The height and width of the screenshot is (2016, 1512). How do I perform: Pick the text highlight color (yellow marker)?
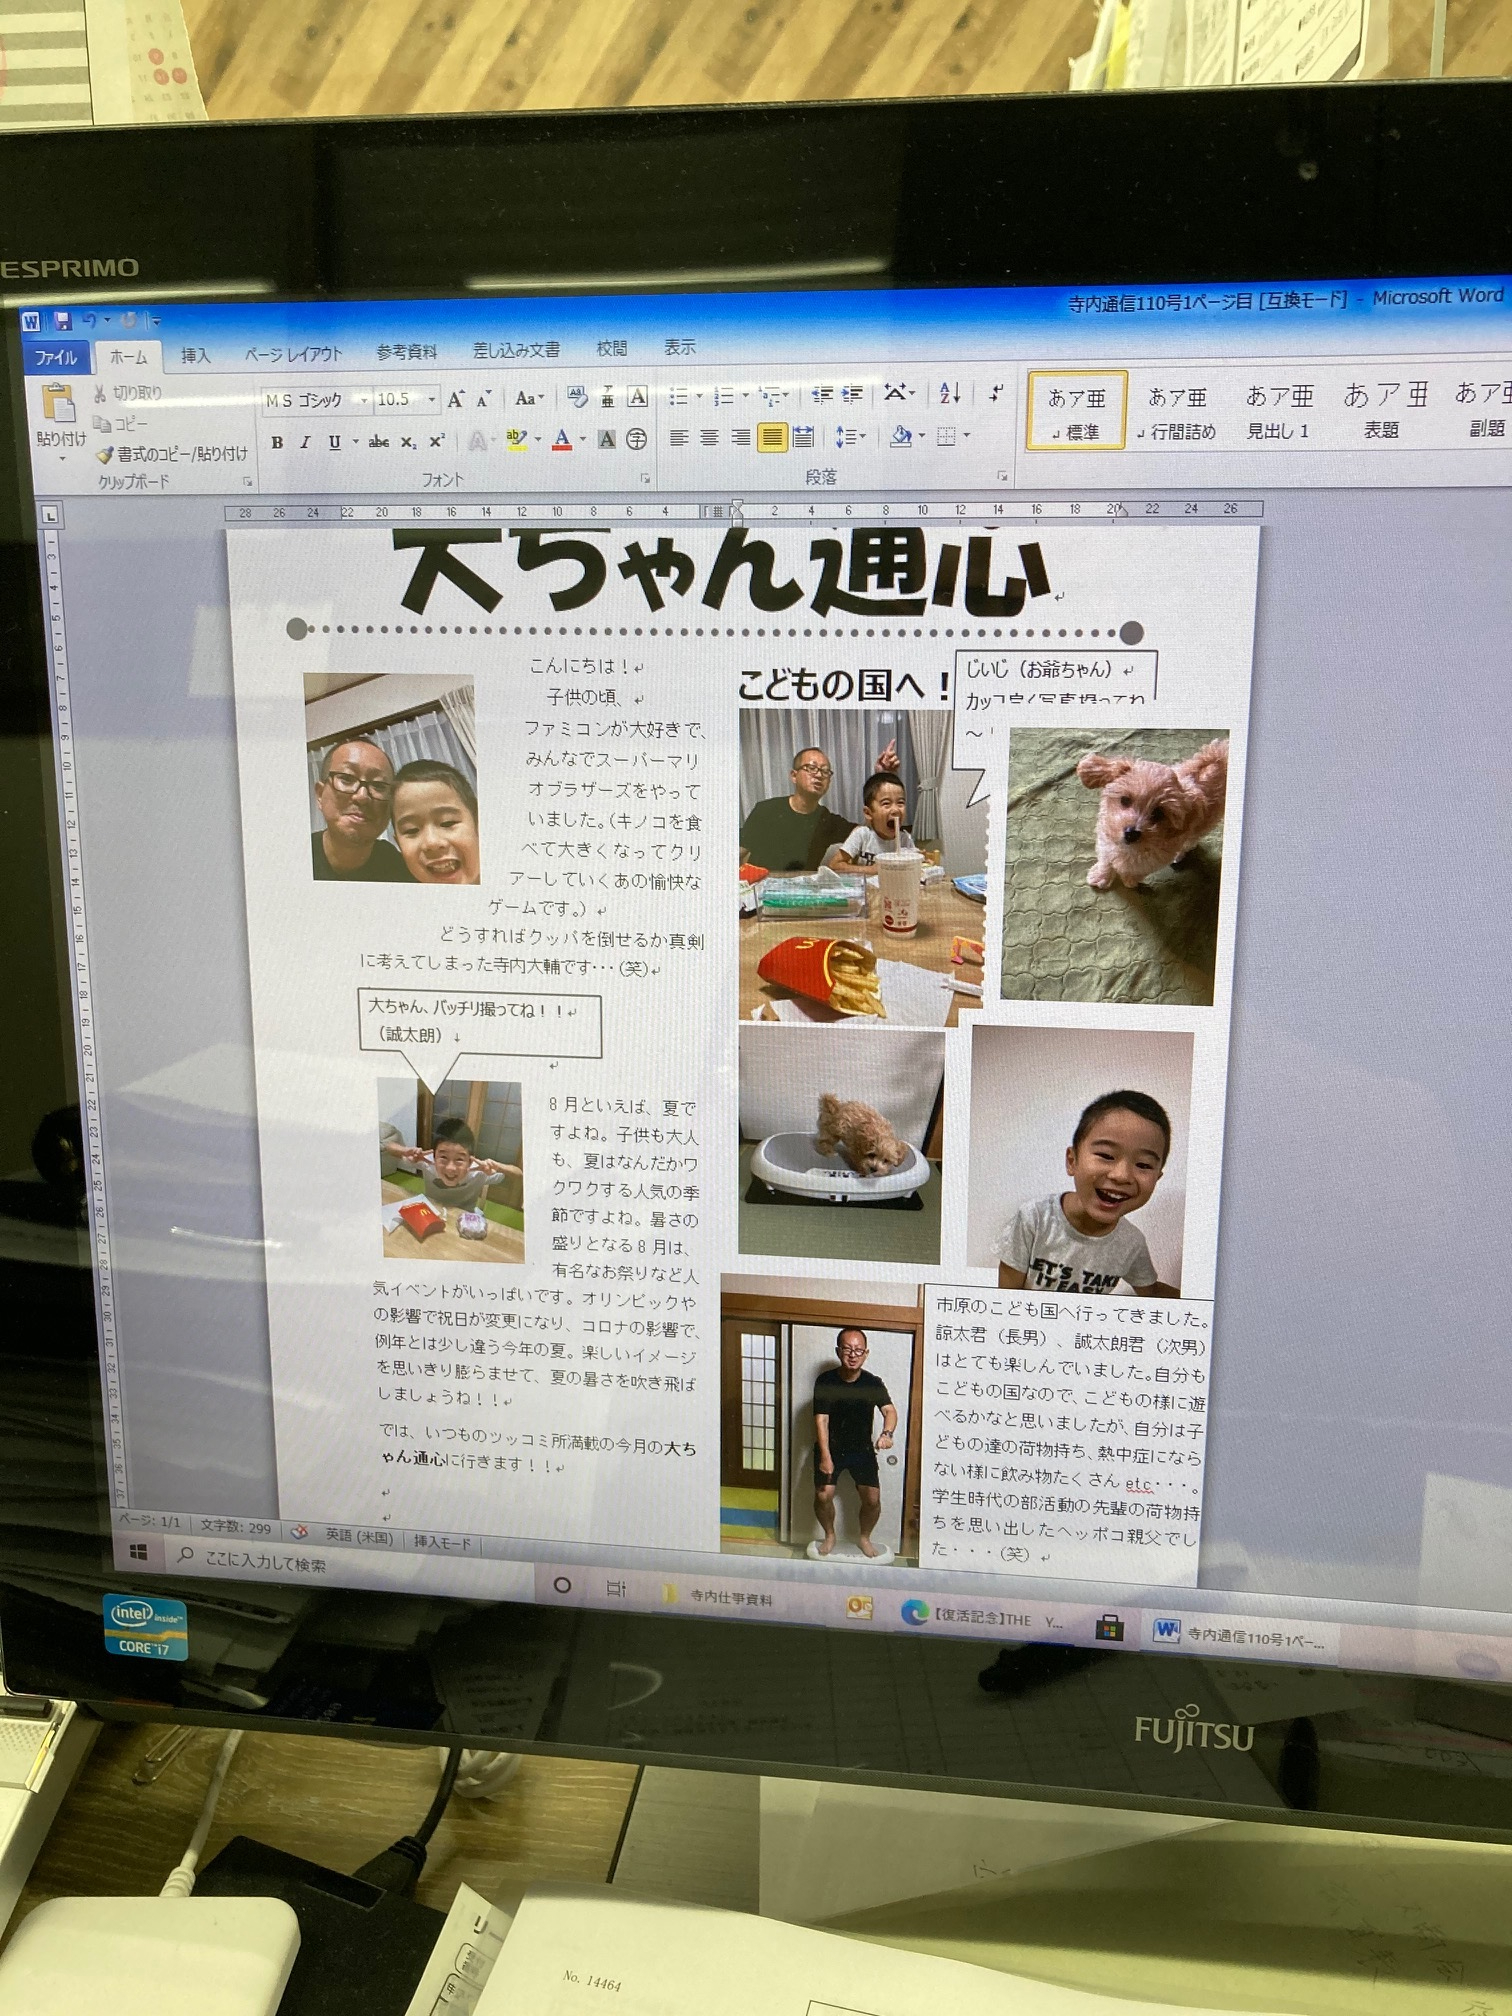click(x=516, y=440)
